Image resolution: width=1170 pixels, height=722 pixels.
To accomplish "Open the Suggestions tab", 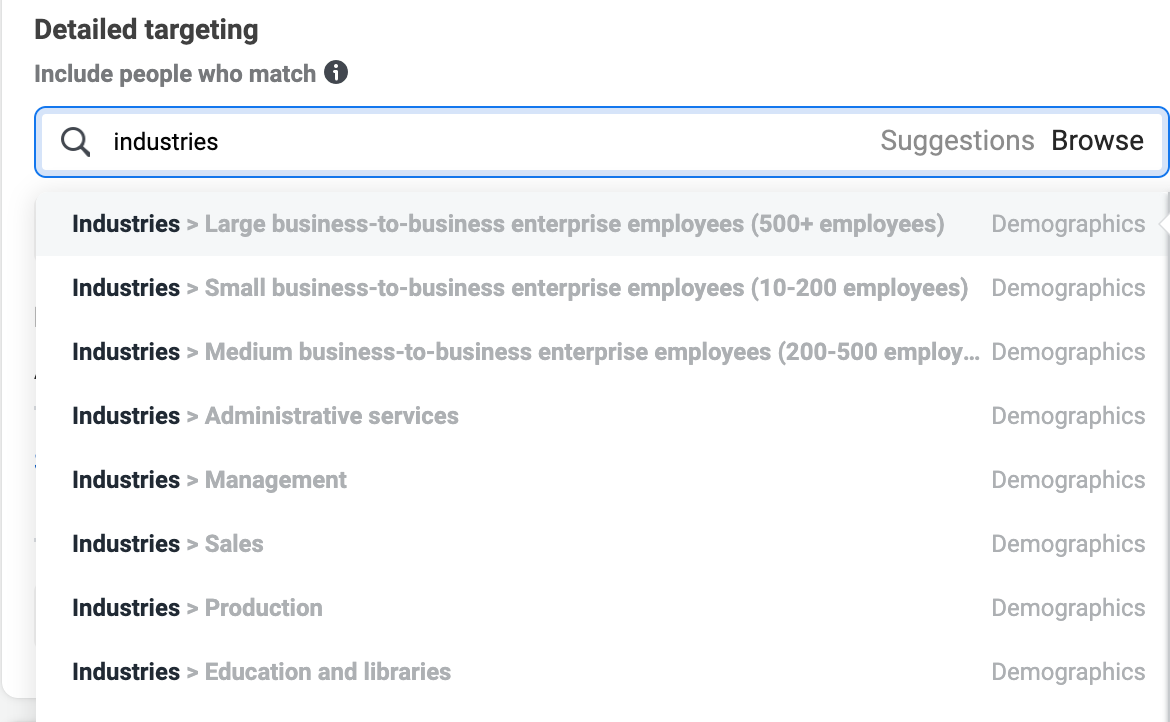I will point(957,141).
